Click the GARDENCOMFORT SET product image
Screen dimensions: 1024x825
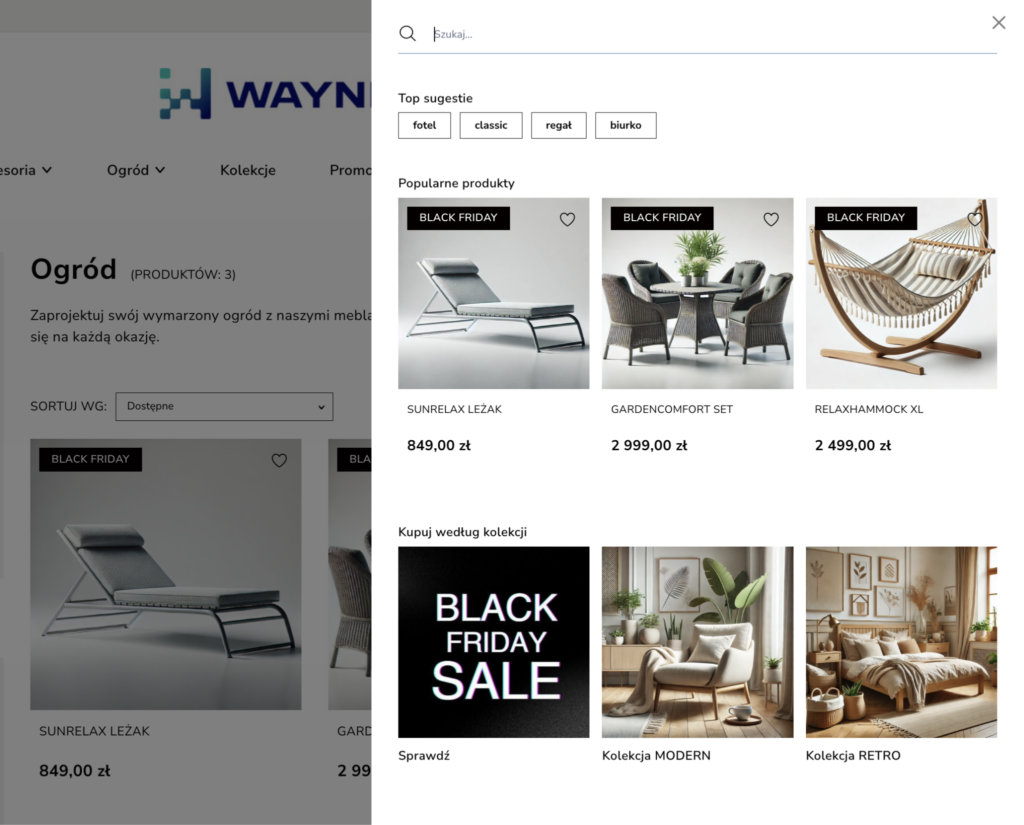697,293
